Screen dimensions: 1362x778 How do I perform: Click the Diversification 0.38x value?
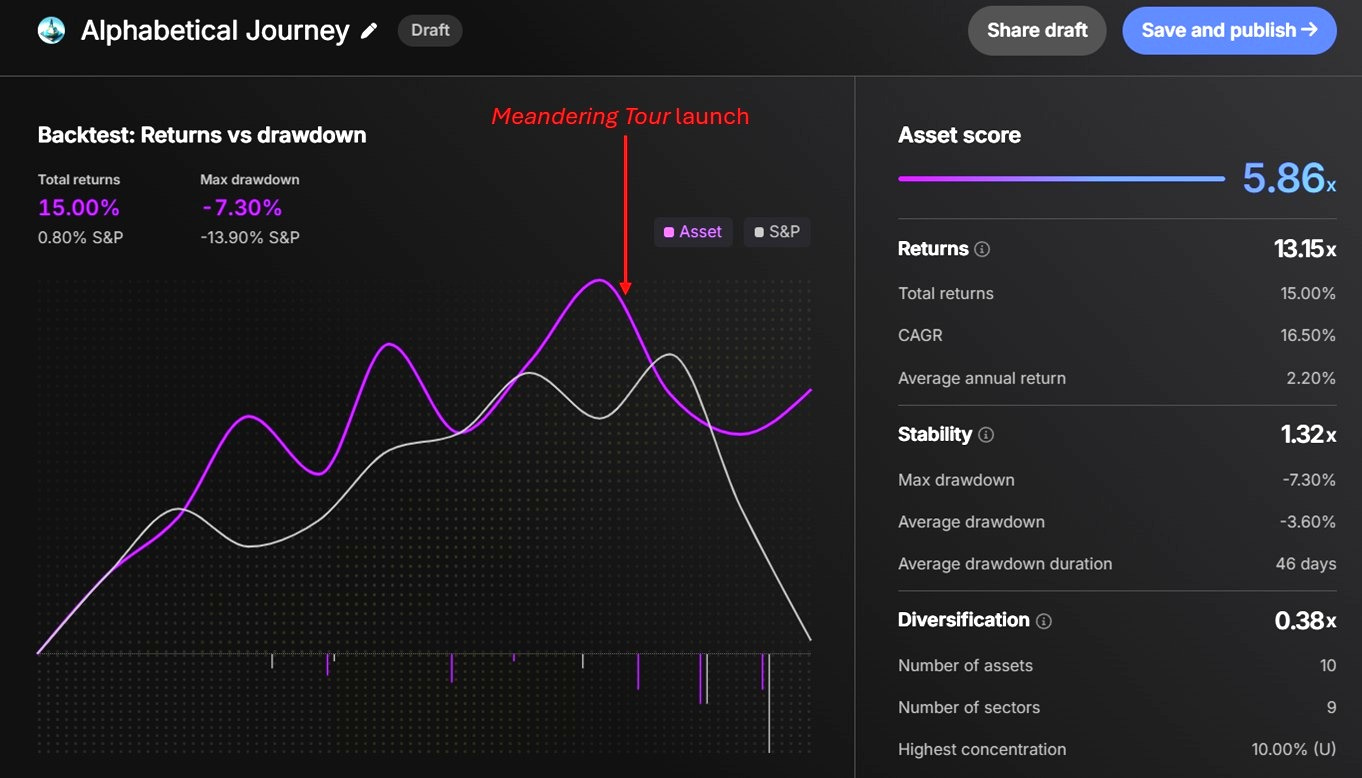coord(1306,621)
